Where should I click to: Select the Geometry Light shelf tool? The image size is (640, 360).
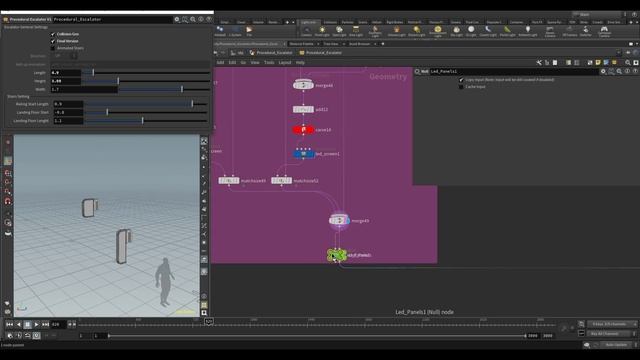[375, 31]
